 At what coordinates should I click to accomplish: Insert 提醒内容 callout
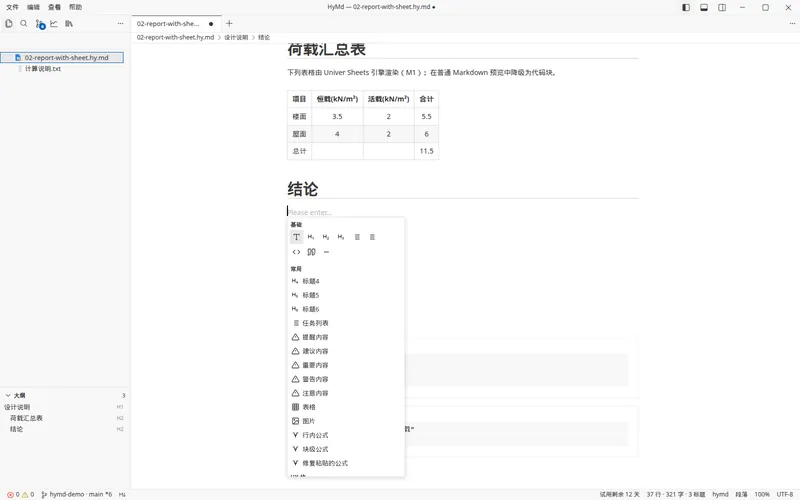click(346, 337)
